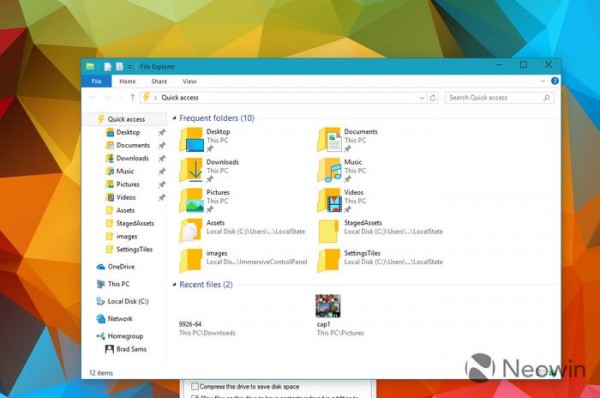This screenshot has width=600, height=398.
Task: Open the Music folder icon in Frequent folders
Action: (329, 170)
